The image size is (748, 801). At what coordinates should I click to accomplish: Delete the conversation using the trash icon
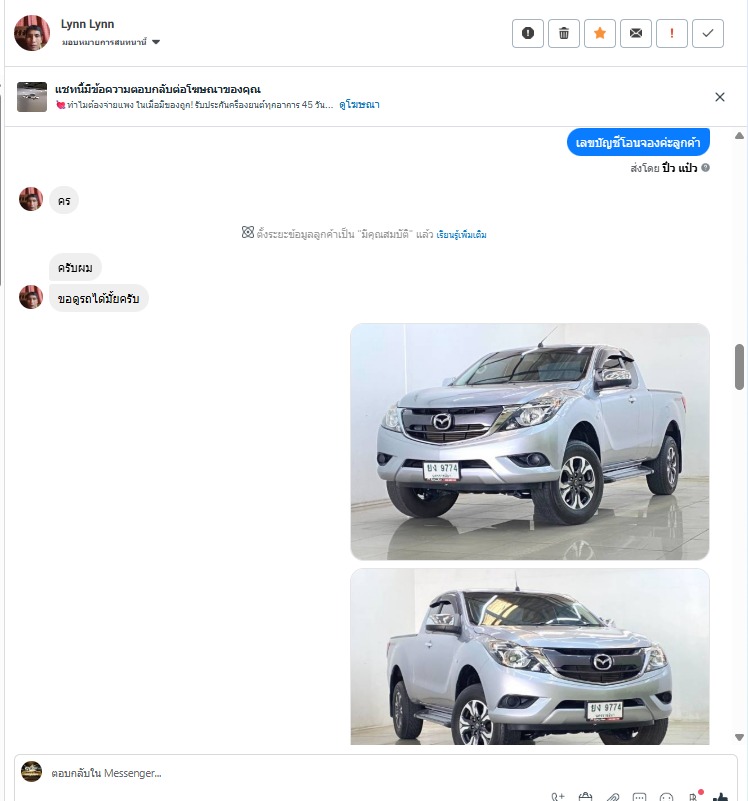click(564, 33)
